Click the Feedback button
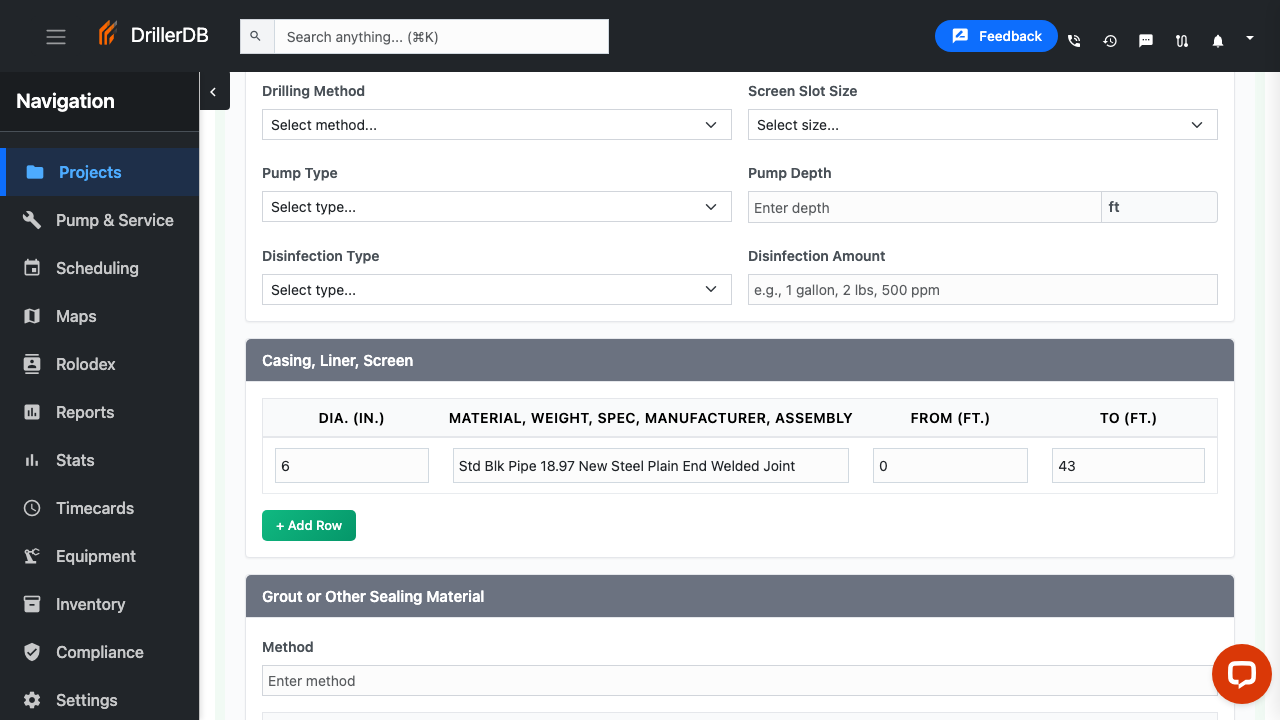The height and width of the screenshot is (720, 1280). click(x=996, y=36)
